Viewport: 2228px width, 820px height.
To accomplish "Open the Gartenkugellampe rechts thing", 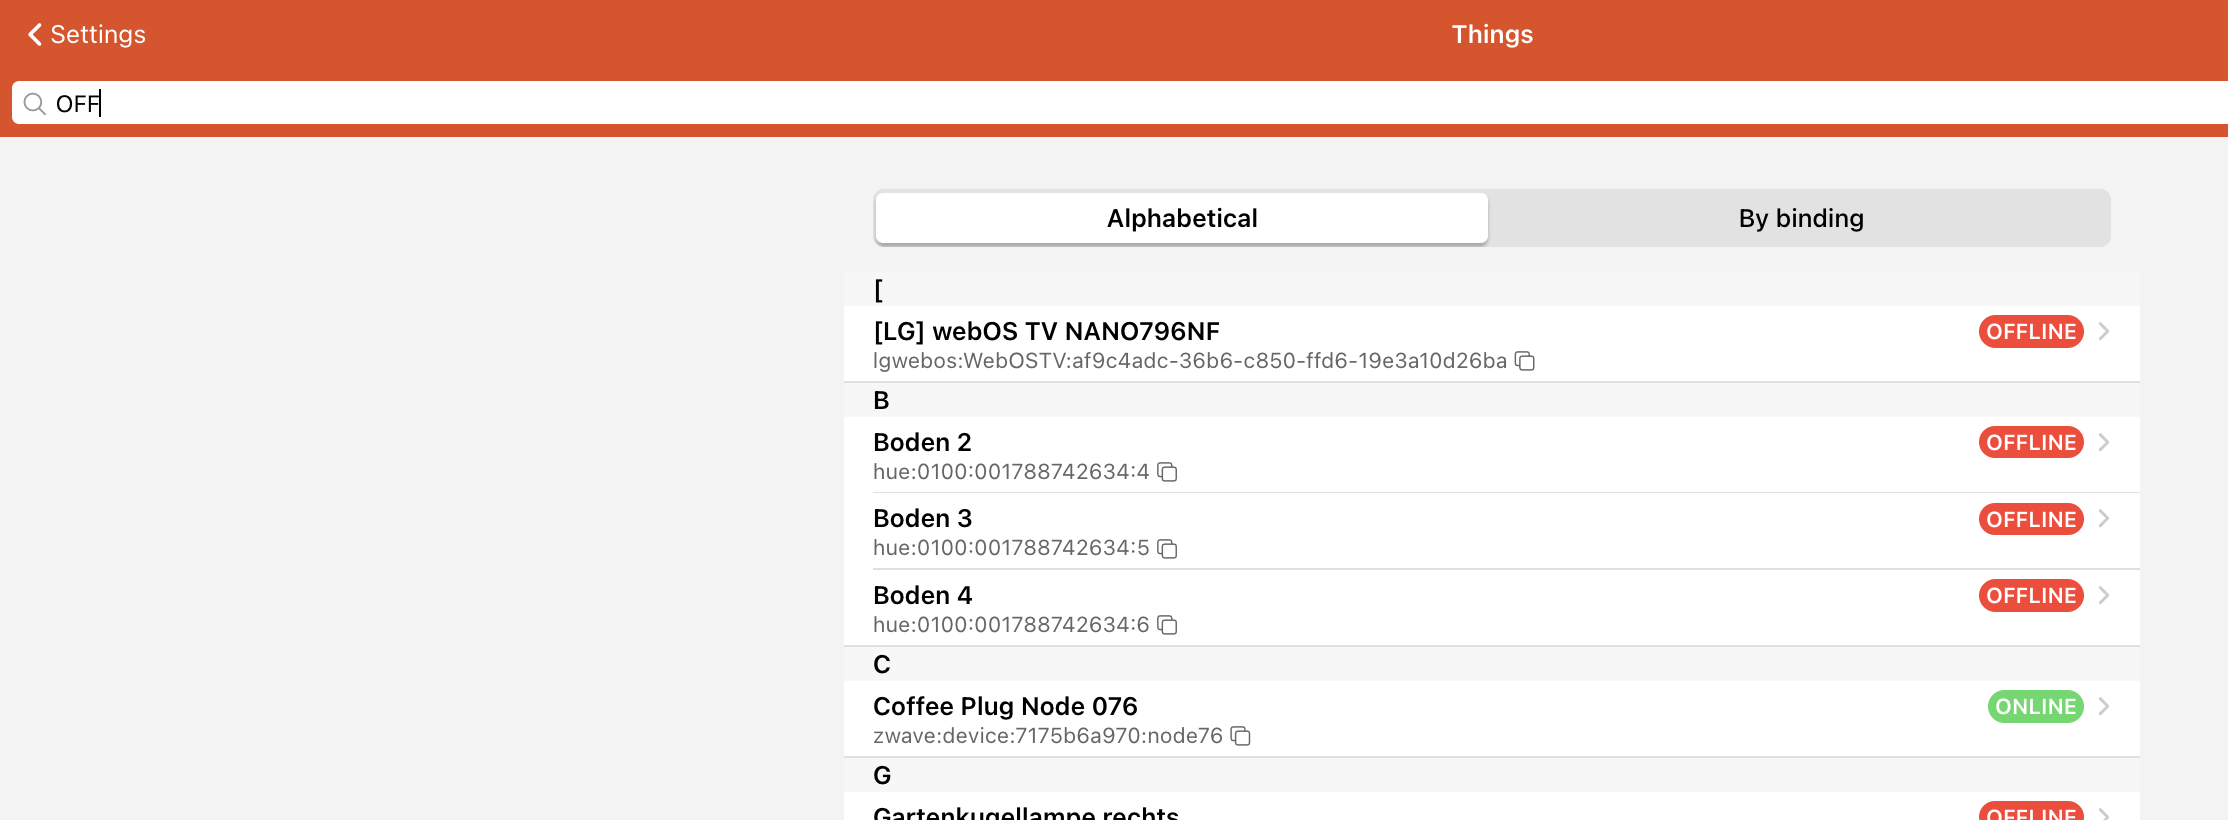I will [x=1025, y=811].
